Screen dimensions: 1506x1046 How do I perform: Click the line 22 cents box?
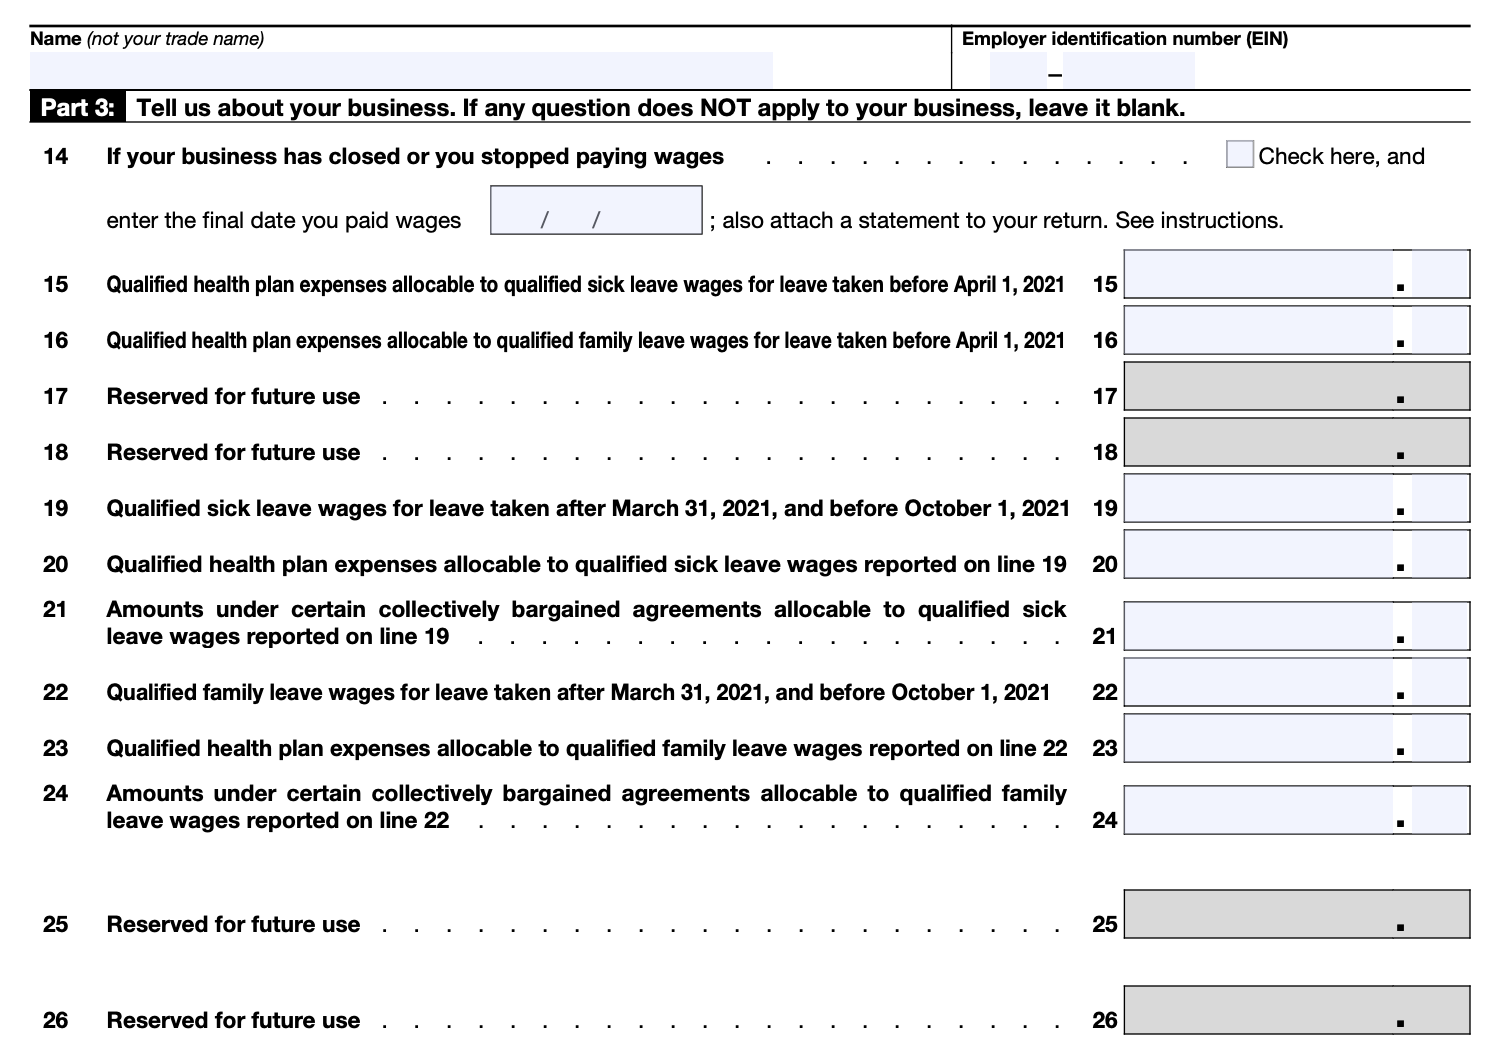pos(1440,682)
